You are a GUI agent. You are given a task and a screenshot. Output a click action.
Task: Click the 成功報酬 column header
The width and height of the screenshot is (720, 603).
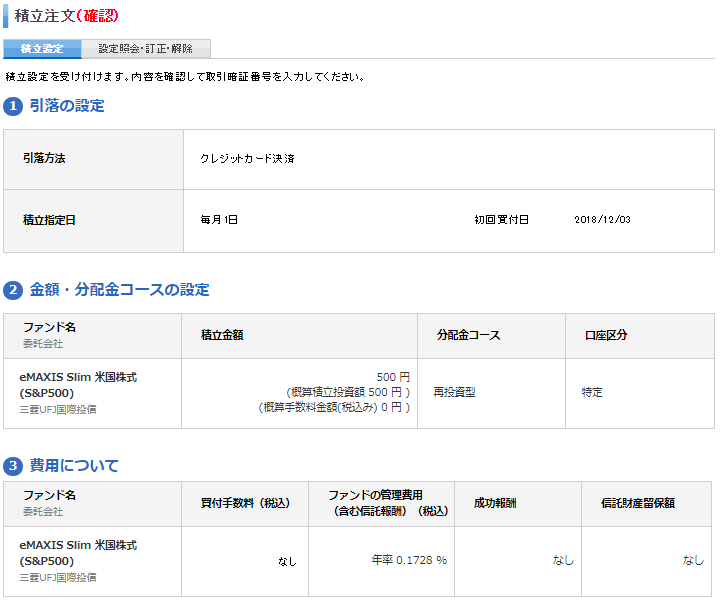tap(495, 503)
